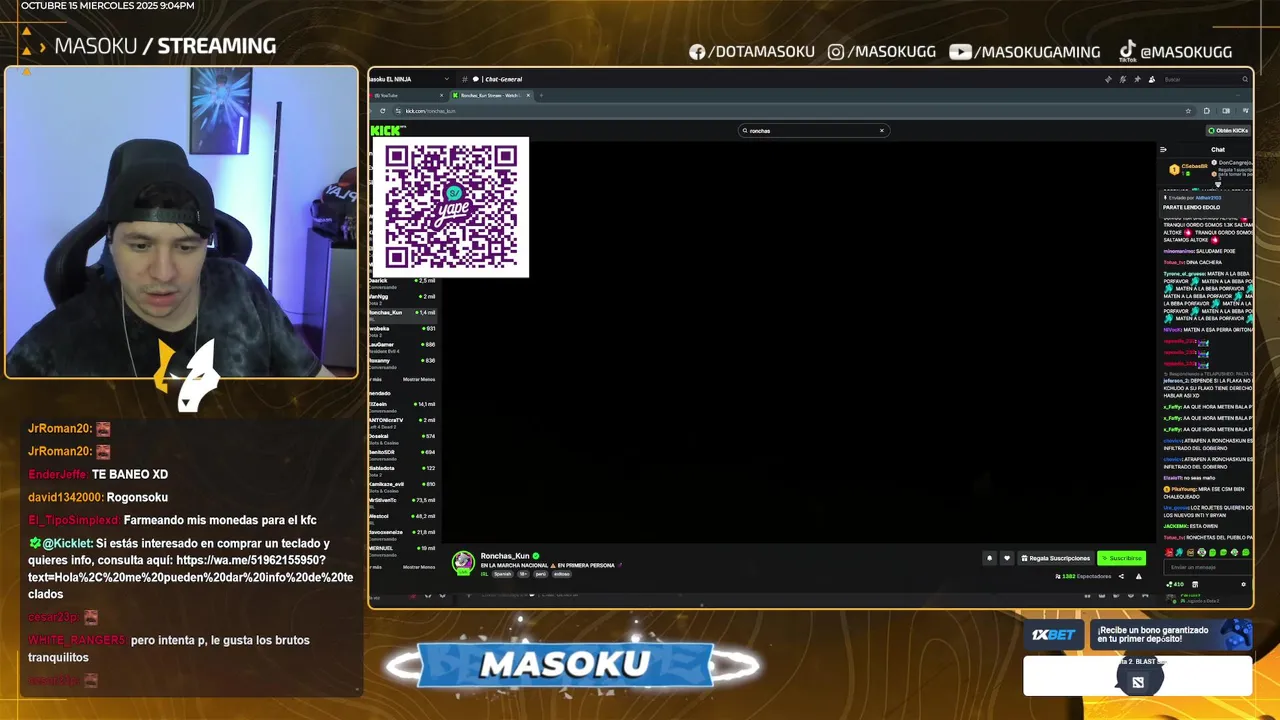
Task: Click the lower 'Mostrar Menos' in the sidebar
Action: (x=419, y=567)
